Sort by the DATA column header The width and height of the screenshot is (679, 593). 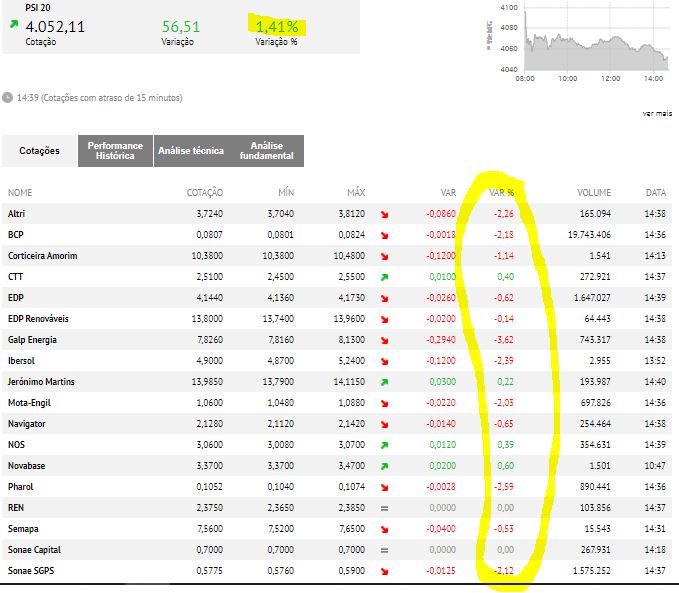pyautogui.click(x=656, y=193)
